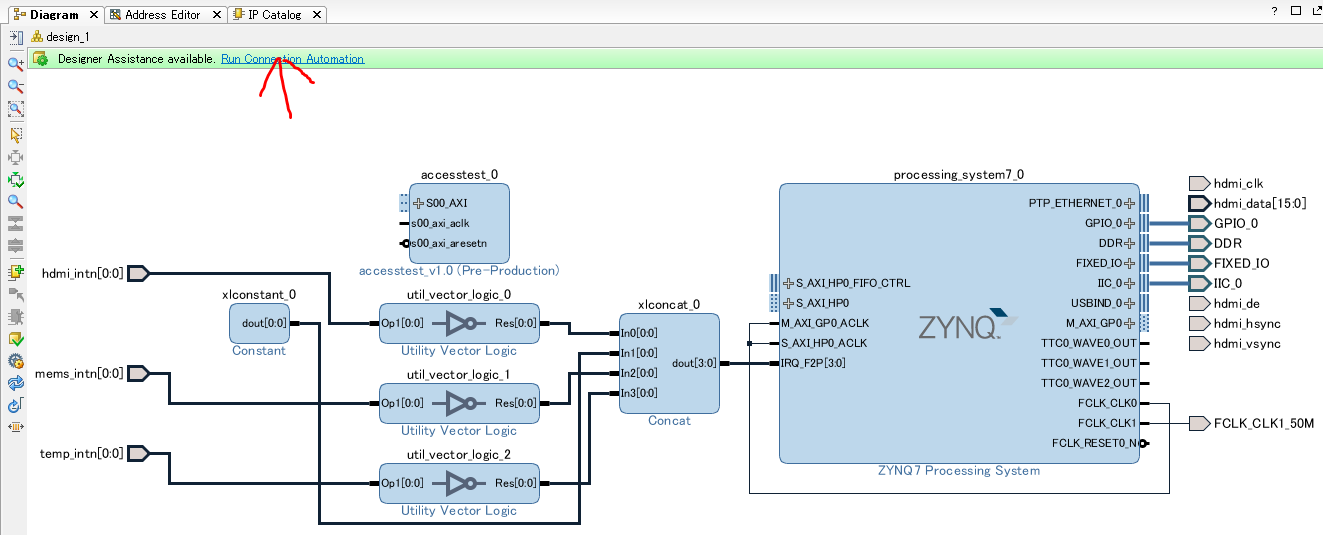Expand the S00_AXI interface on accesstest_0

pos(419,203)
